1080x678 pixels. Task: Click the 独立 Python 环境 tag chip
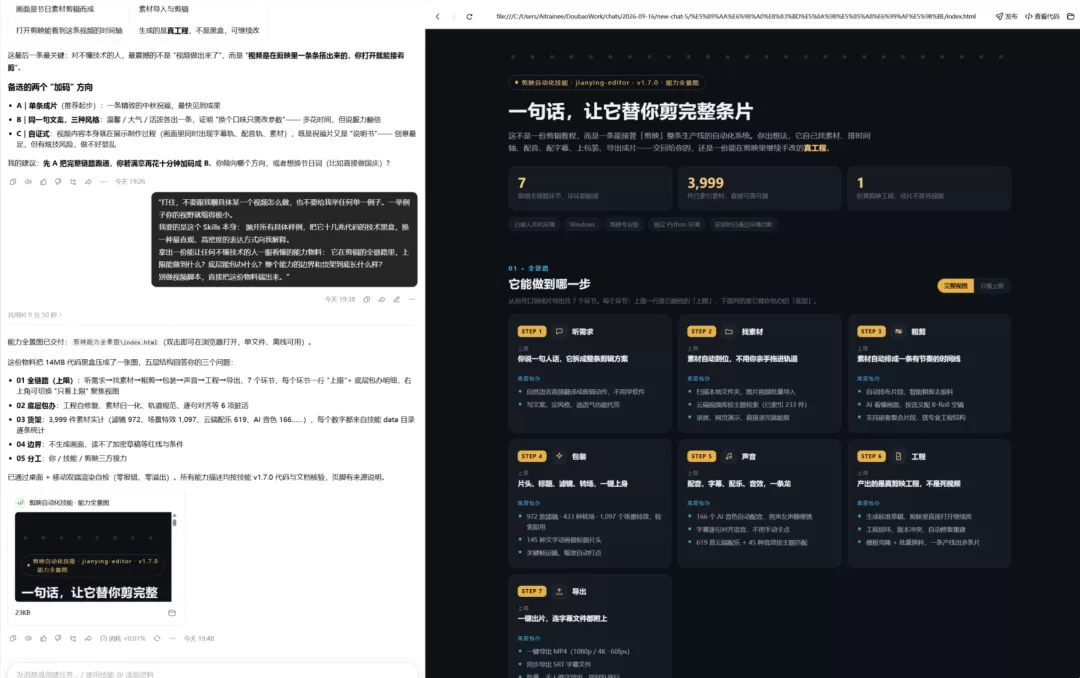676,225
